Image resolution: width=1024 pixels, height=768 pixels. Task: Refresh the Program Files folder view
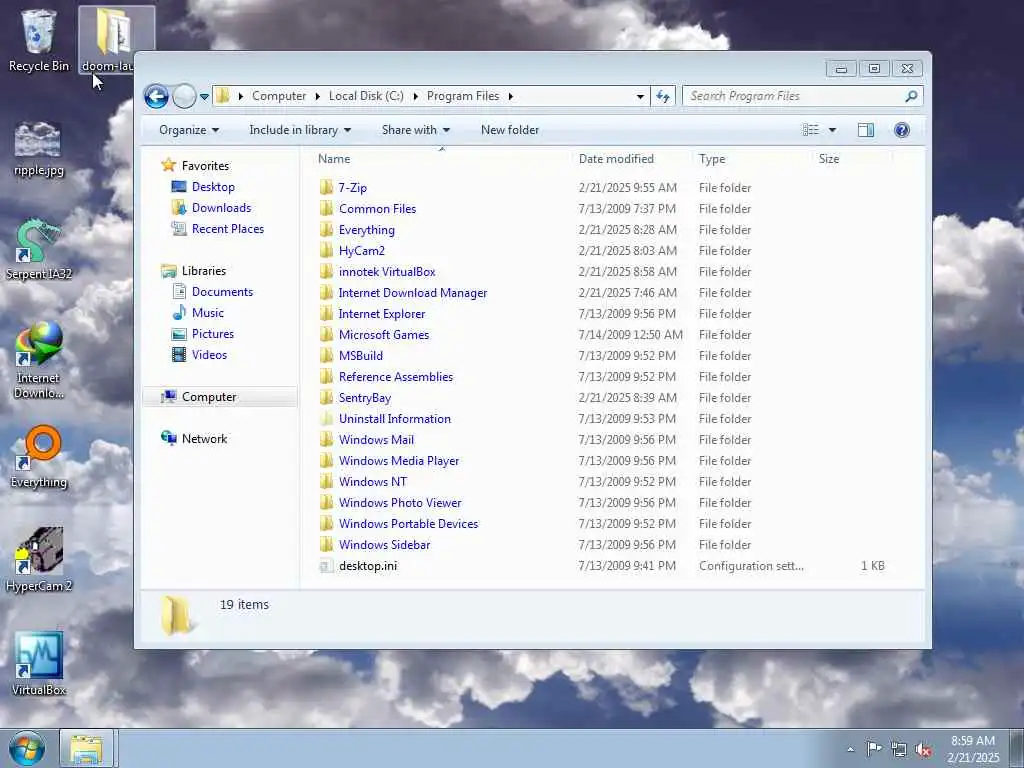[663, 97]
